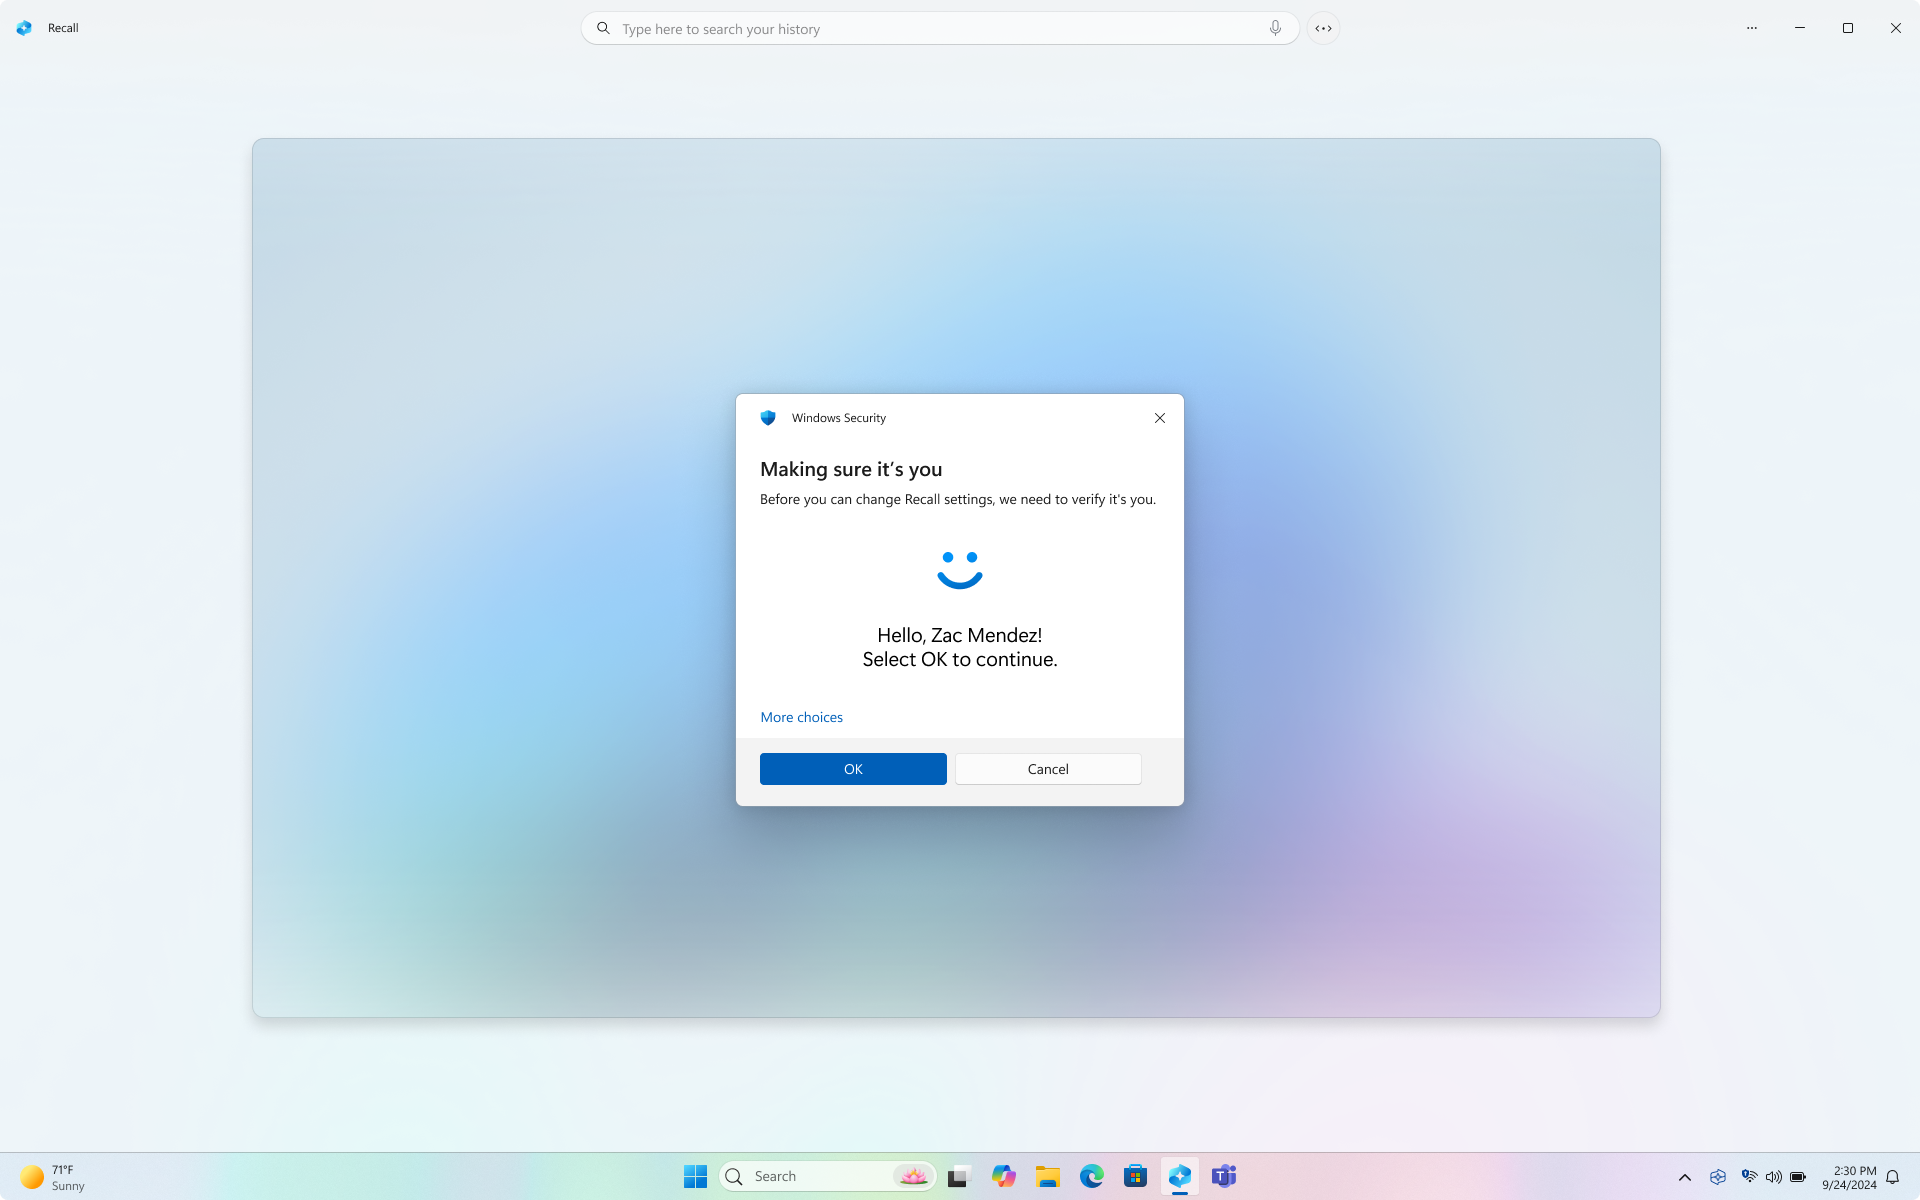The image size is (1920, 1200).
Task: Click the Recall search input field
Action: 939,28
